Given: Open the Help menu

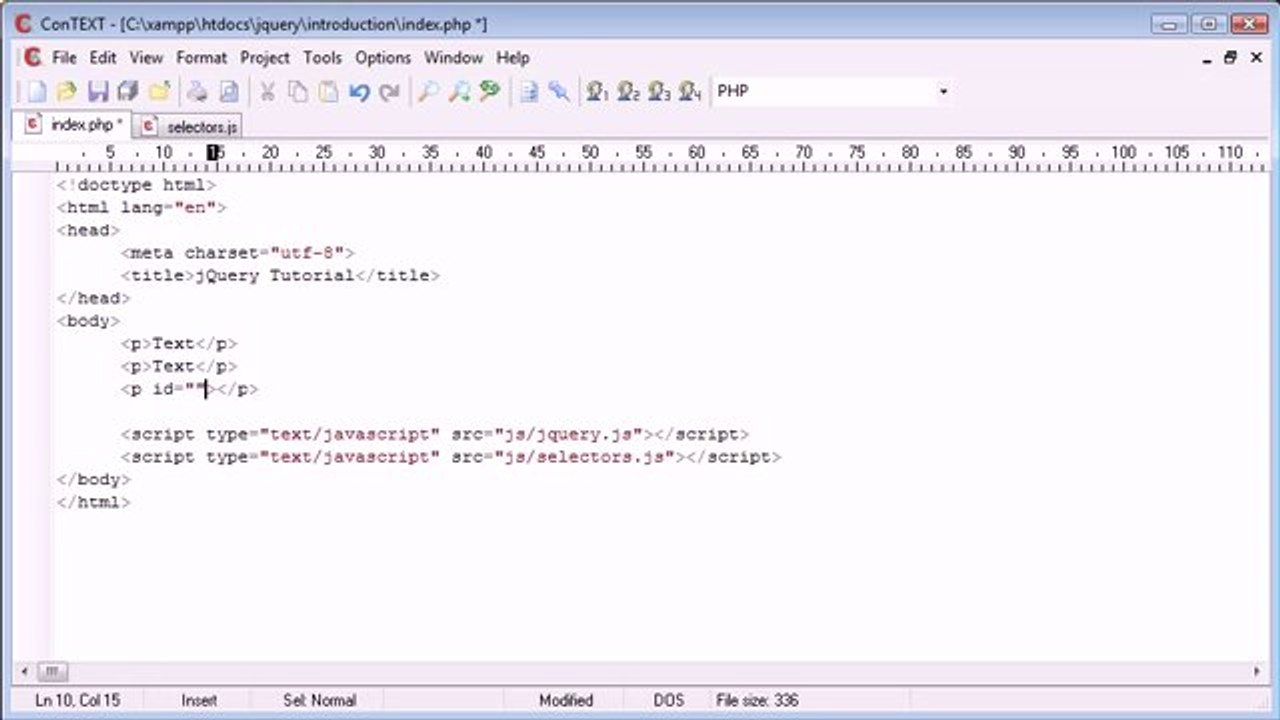Looking at the screenshot, I should tap(513, 58).
